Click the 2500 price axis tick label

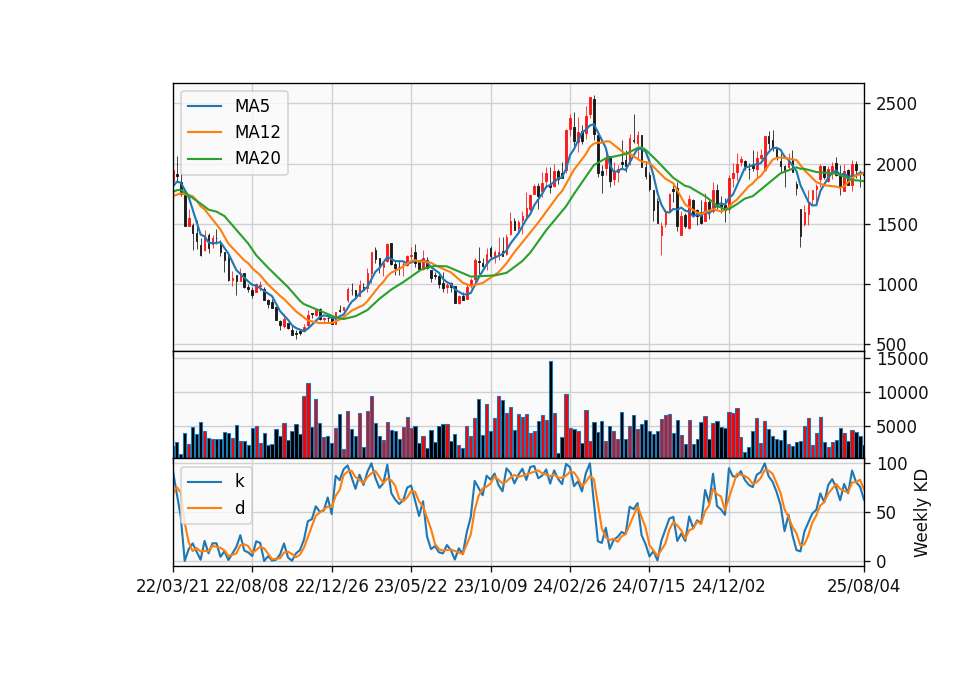click(x=896, y=104)
